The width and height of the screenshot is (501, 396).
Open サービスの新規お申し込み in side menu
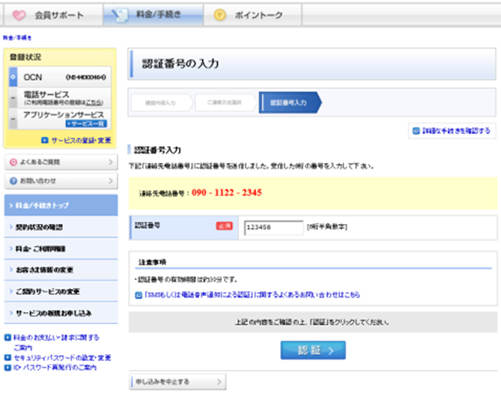(61, 313)
